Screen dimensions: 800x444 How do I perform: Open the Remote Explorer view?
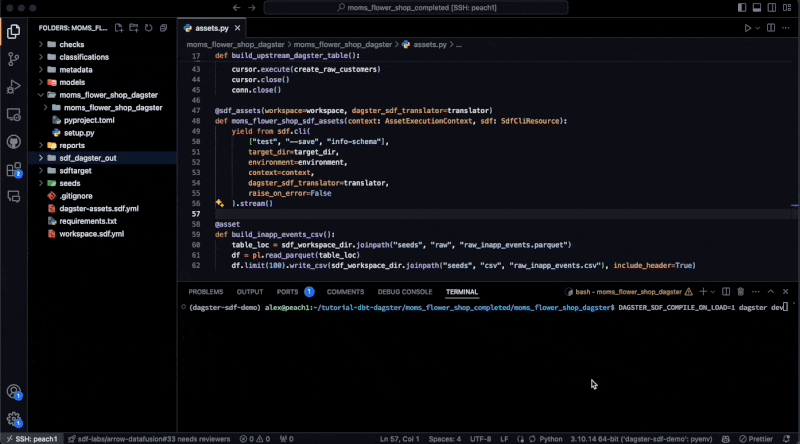click(14, 114)
